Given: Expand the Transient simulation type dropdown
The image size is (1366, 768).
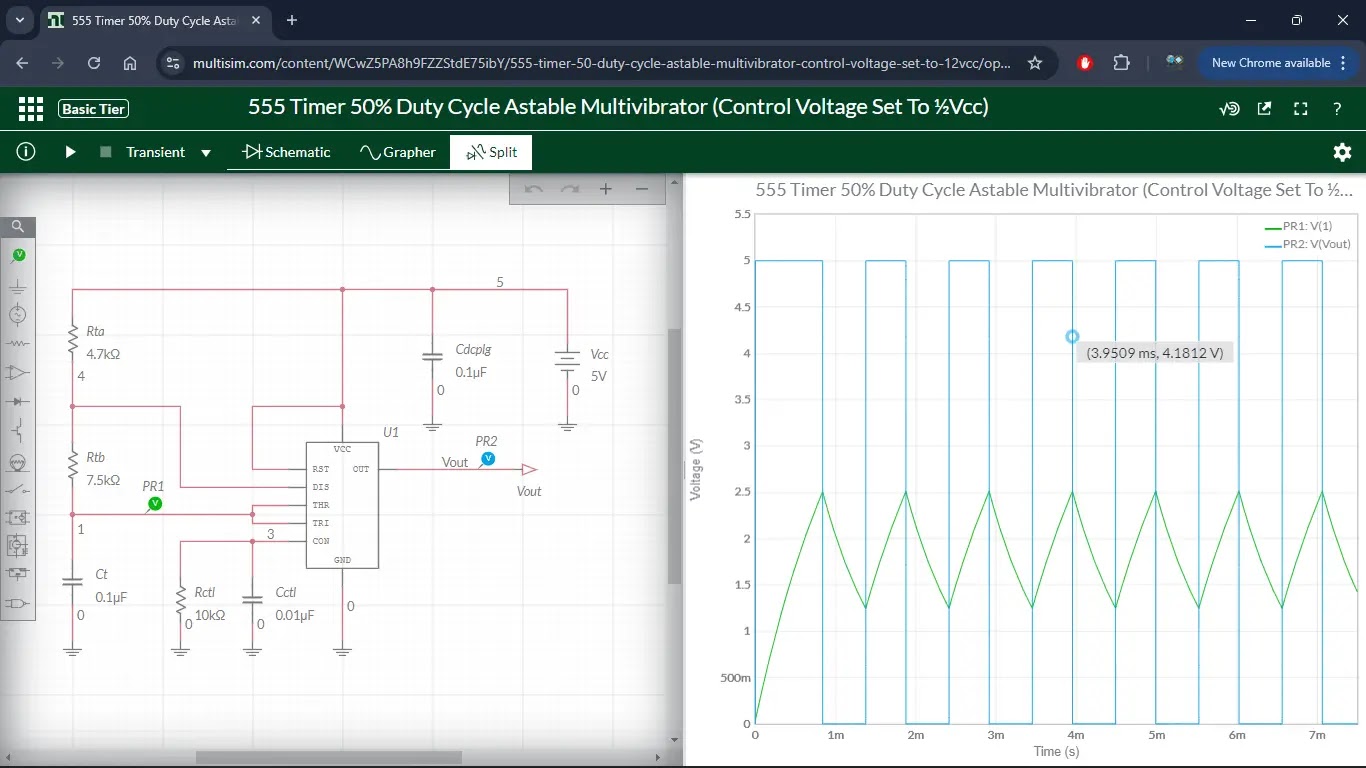Looking at the screenshot, I should click(x=206, y=153).
